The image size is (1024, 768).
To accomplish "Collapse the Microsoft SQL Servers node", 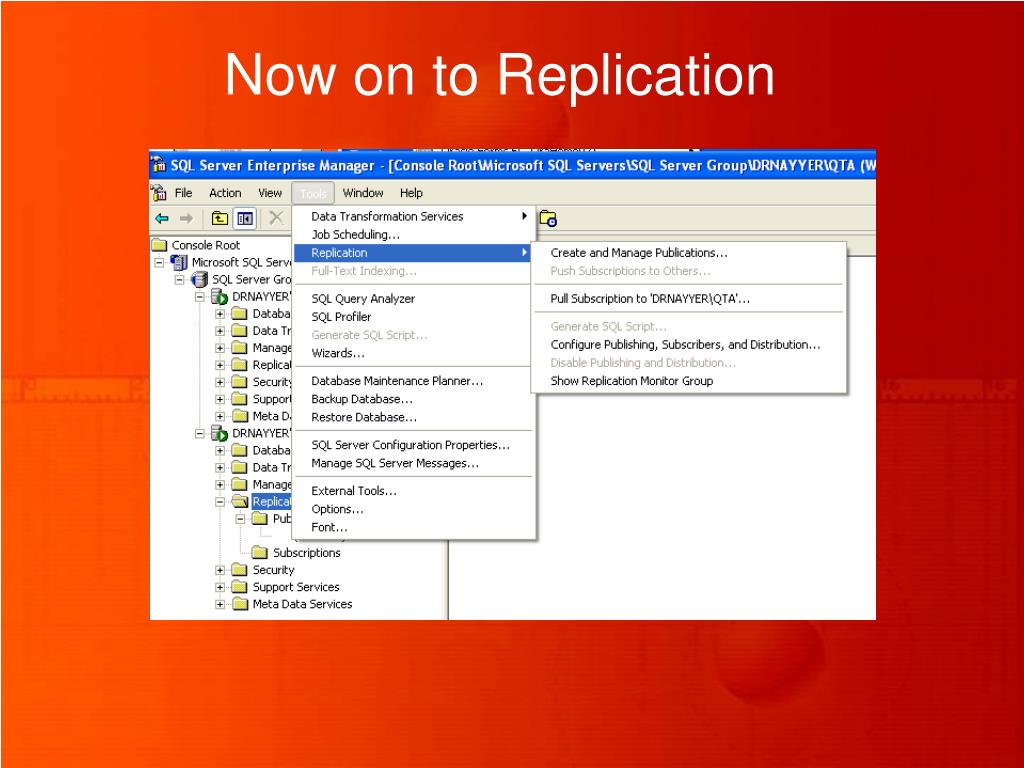I will coord(159,263).
